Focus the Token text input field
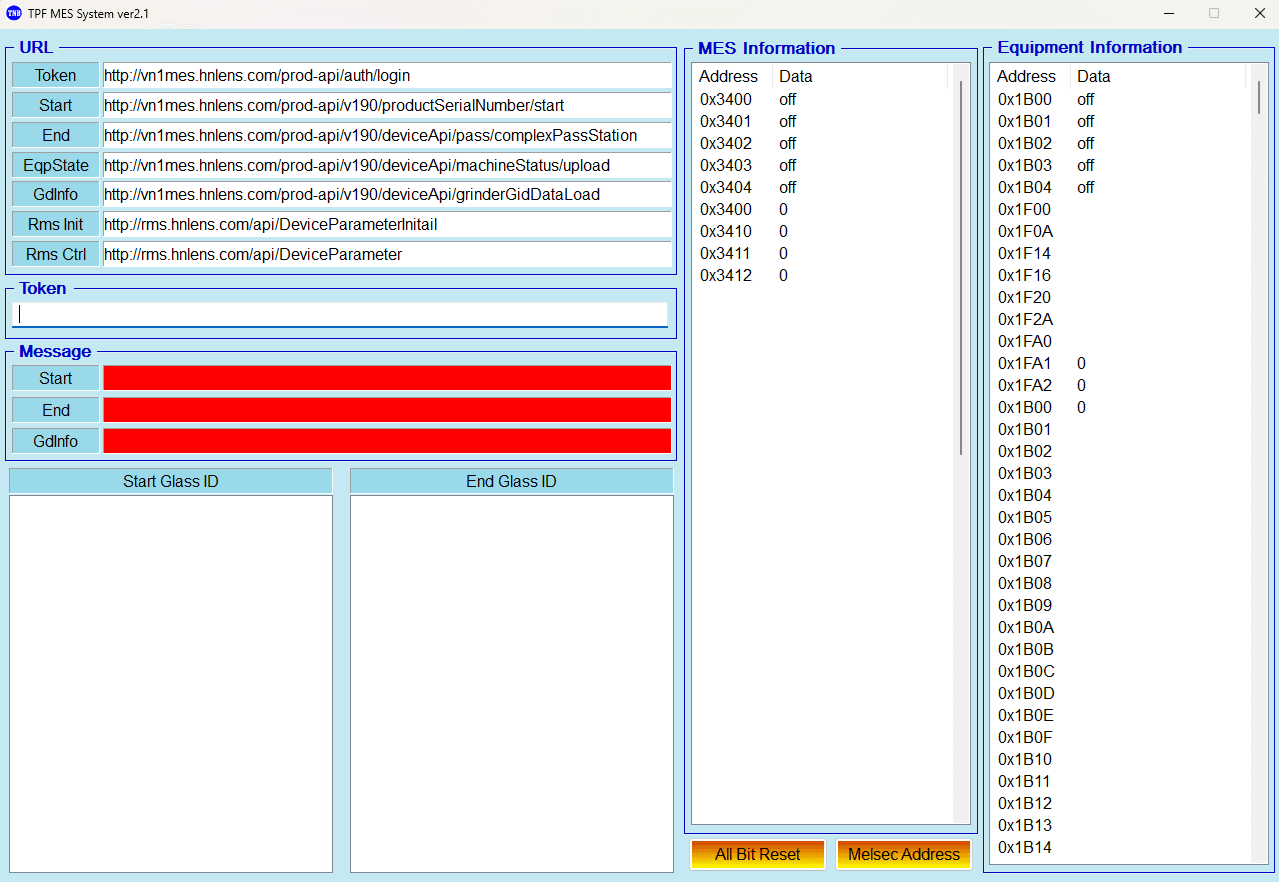This screenshot has width=1279, height=882. [x=340, y=314]
